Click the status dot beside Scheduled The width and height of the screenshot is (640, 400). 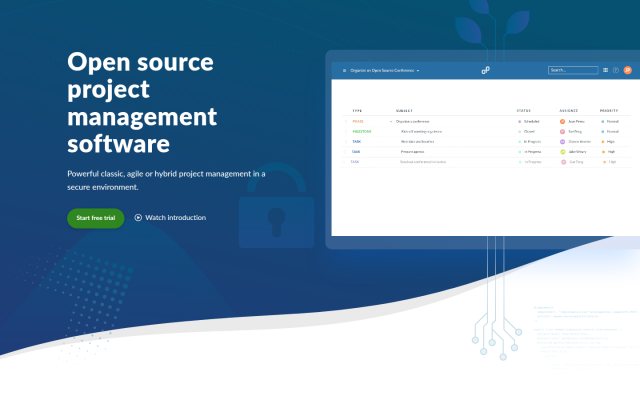[520, 122]
